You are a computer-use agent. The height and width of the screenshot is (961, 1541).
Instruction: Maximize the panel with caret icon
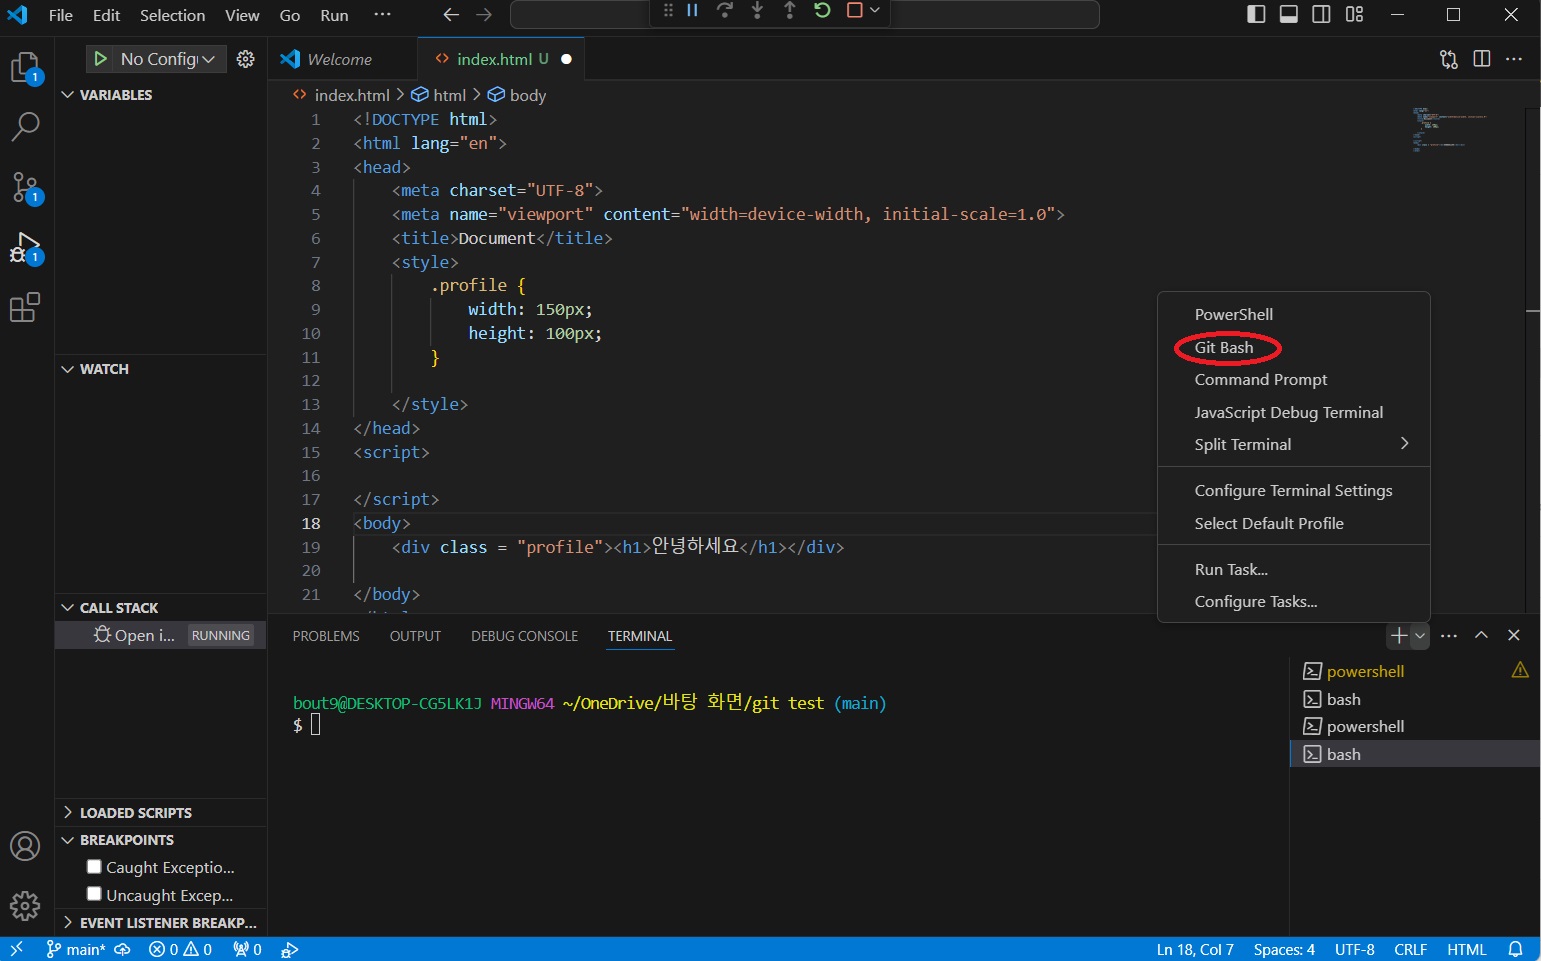(1481, 635)
